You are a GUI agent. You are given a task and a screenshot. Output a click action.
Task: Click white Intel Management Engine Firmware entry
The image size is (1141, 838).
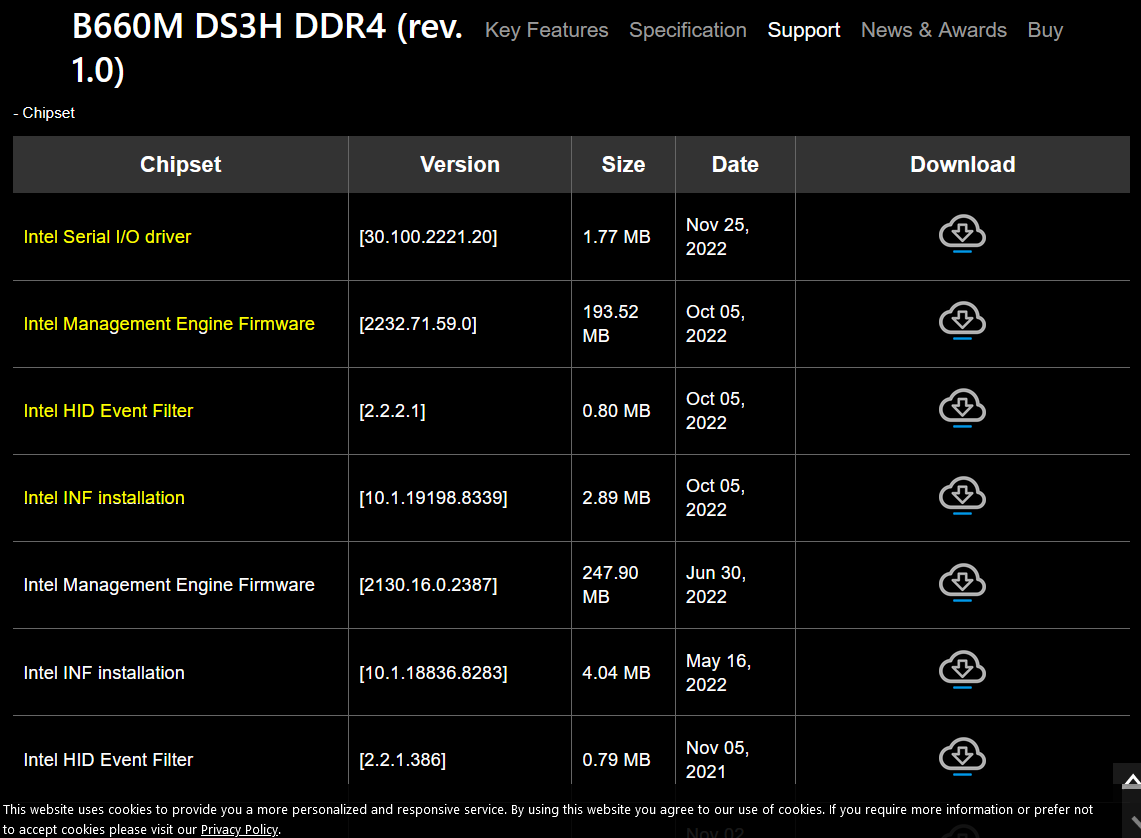(x=169, y=585)
